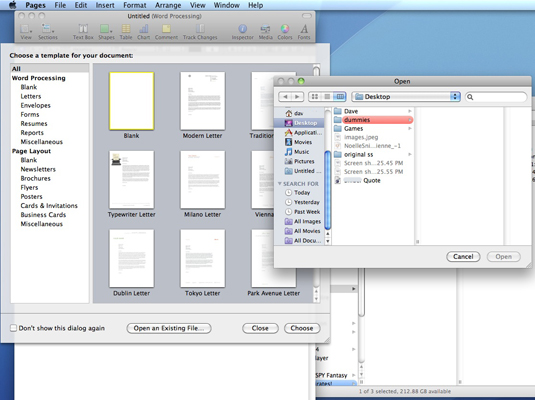Screen dimensions: 535x400
Task: Go forward in the Open dialog
Action: click(x=297, y=97)
